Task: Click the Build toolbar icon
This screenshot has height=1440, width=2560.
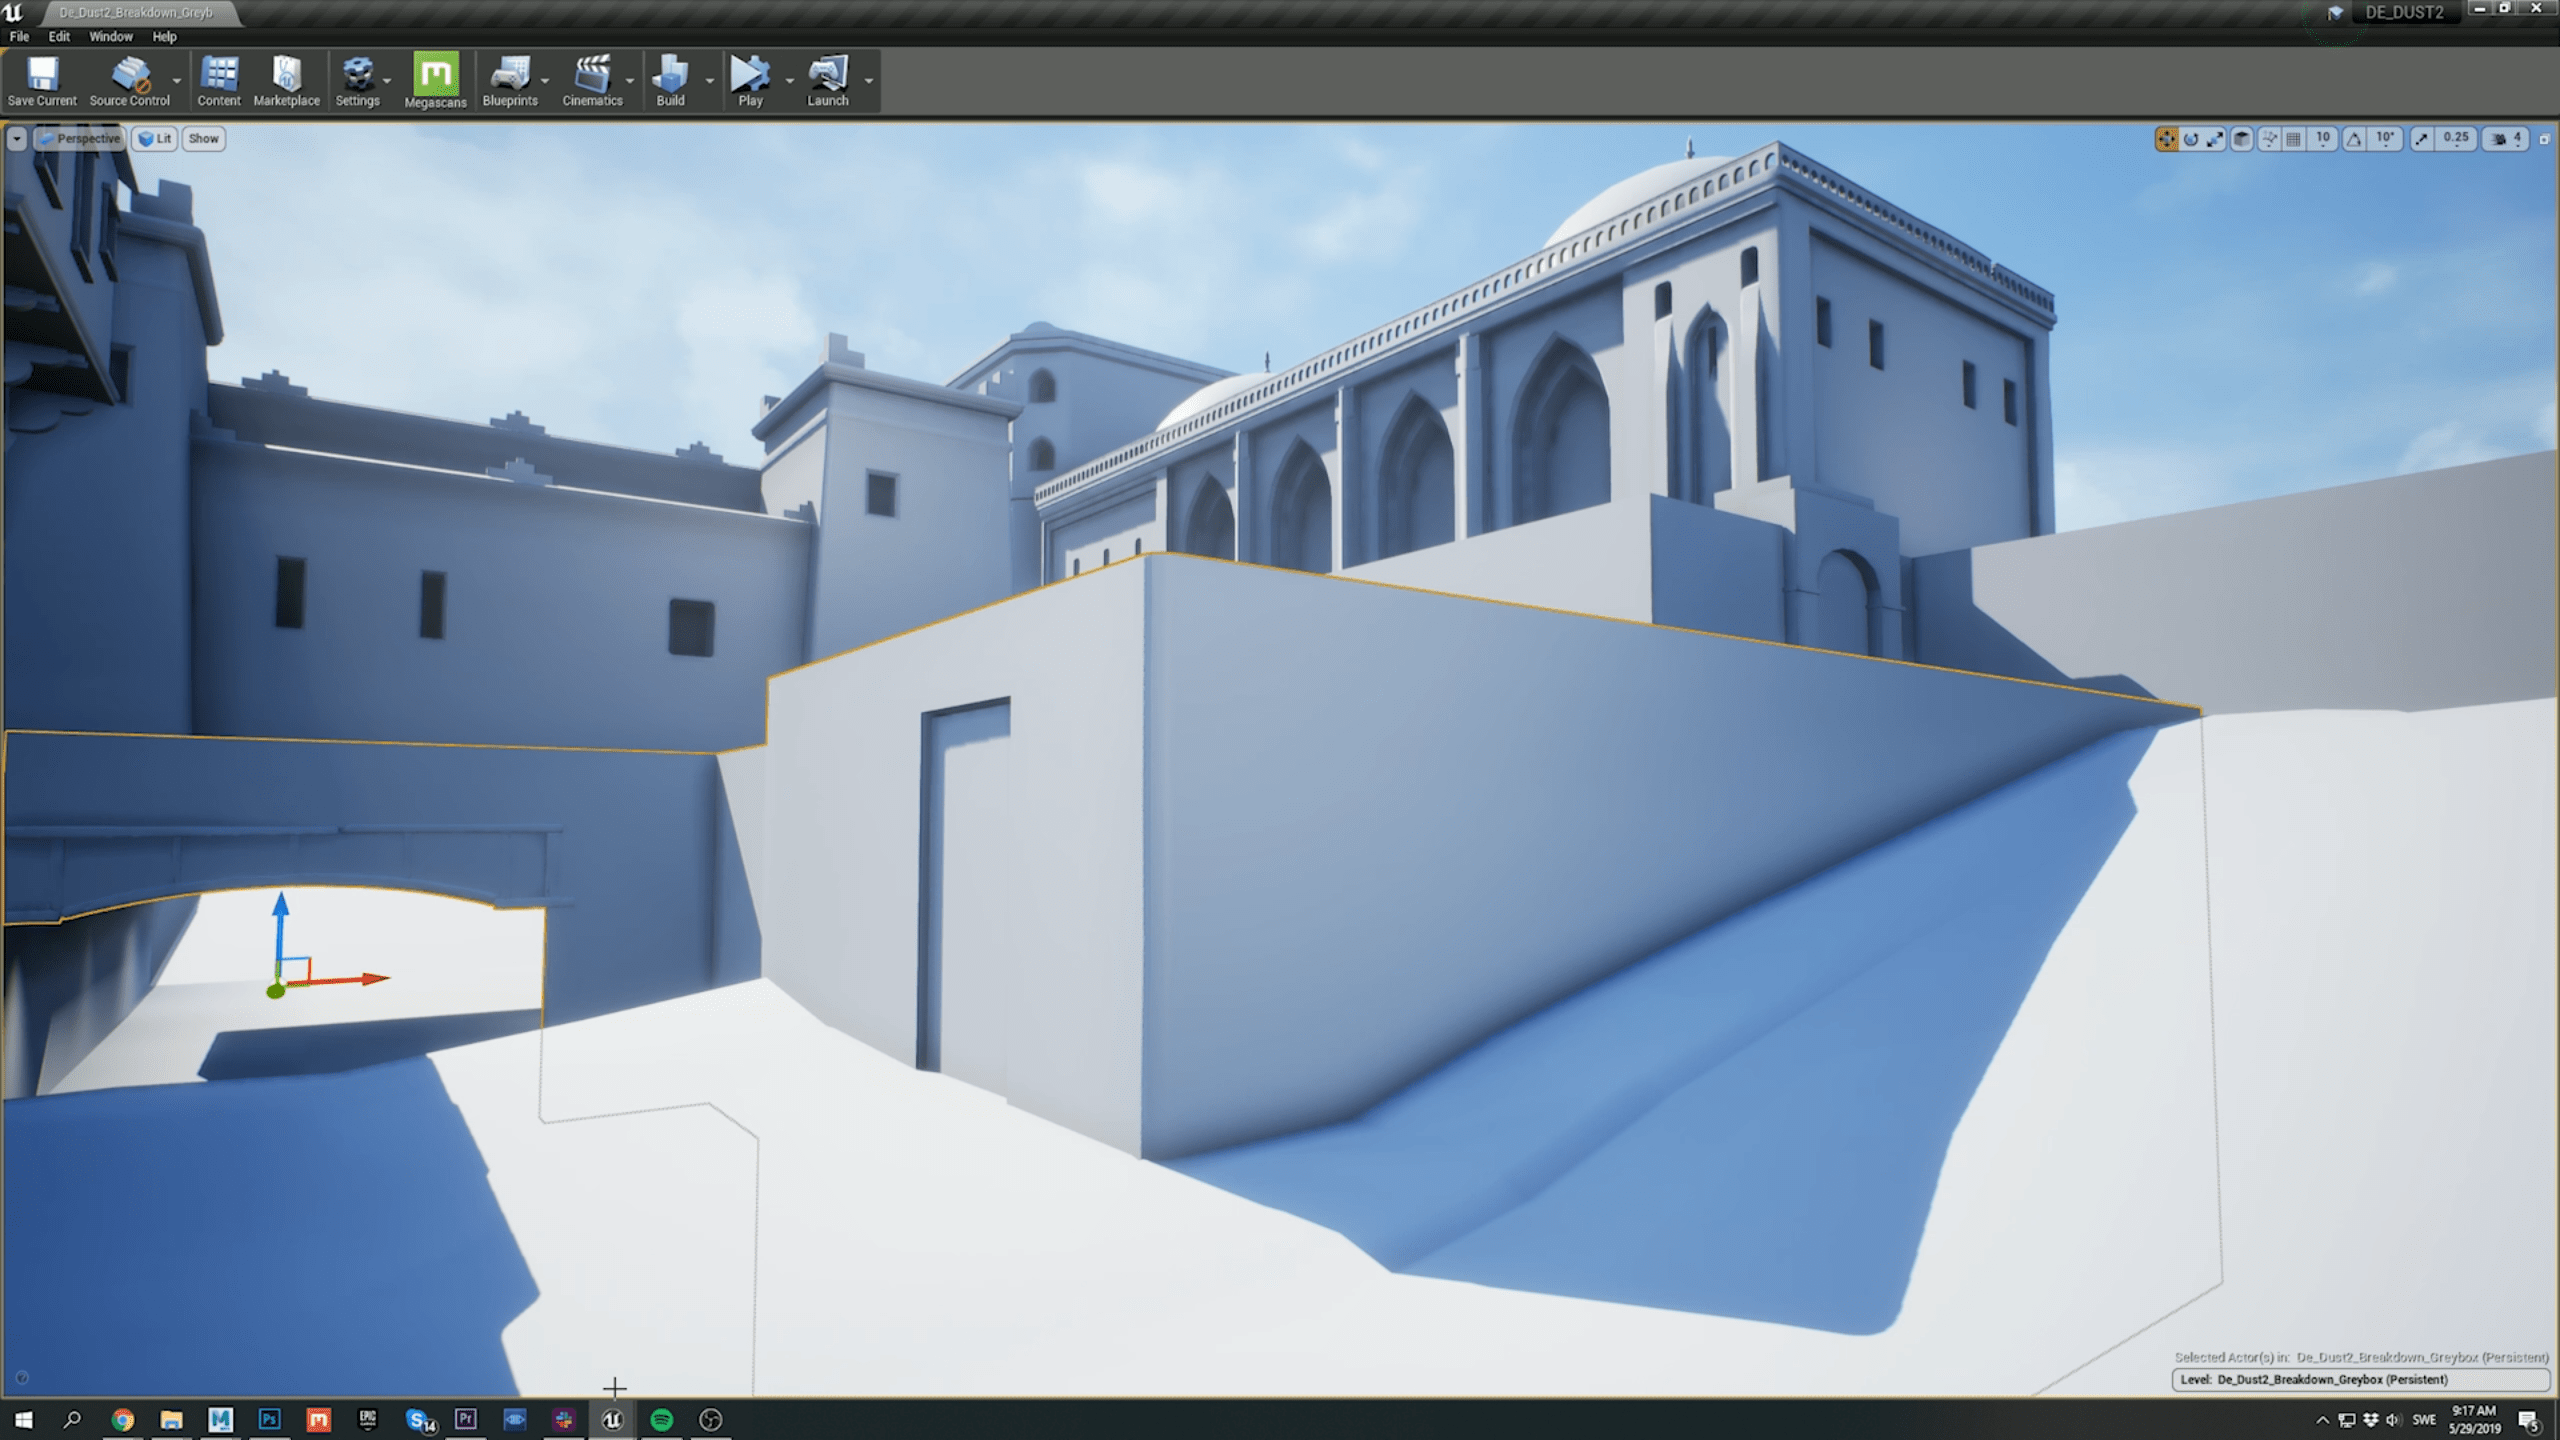Action: pyautogui.click(x=670, y=80)
